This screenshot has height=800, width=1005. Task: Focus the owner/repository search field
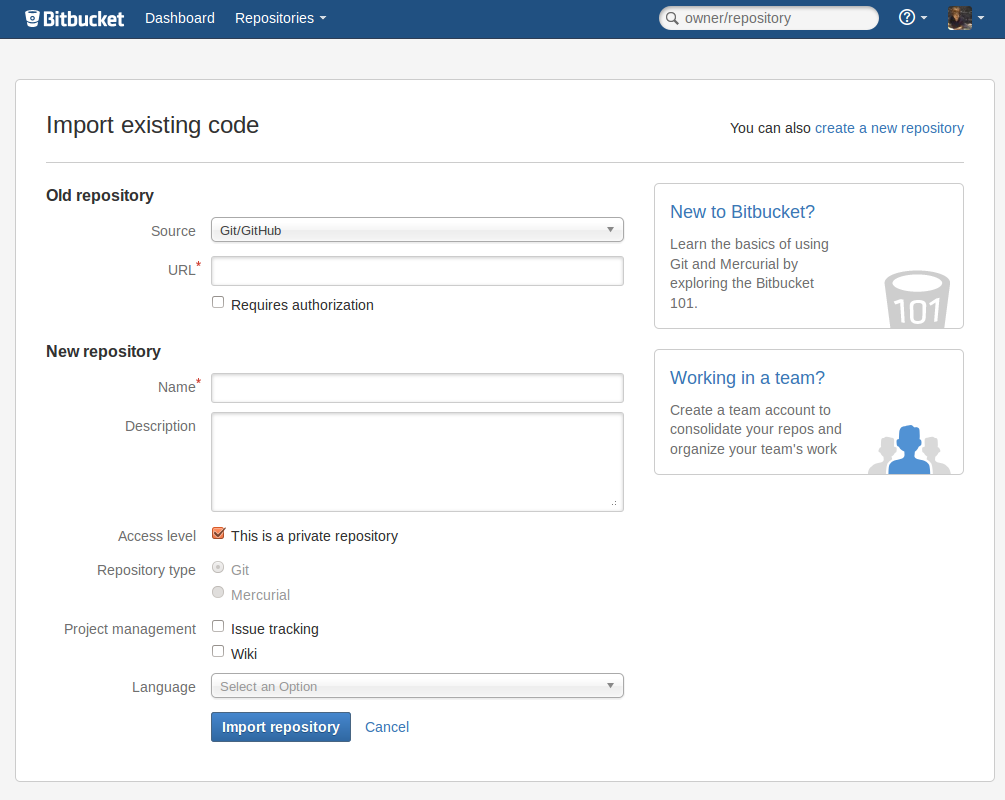point(768,18)
